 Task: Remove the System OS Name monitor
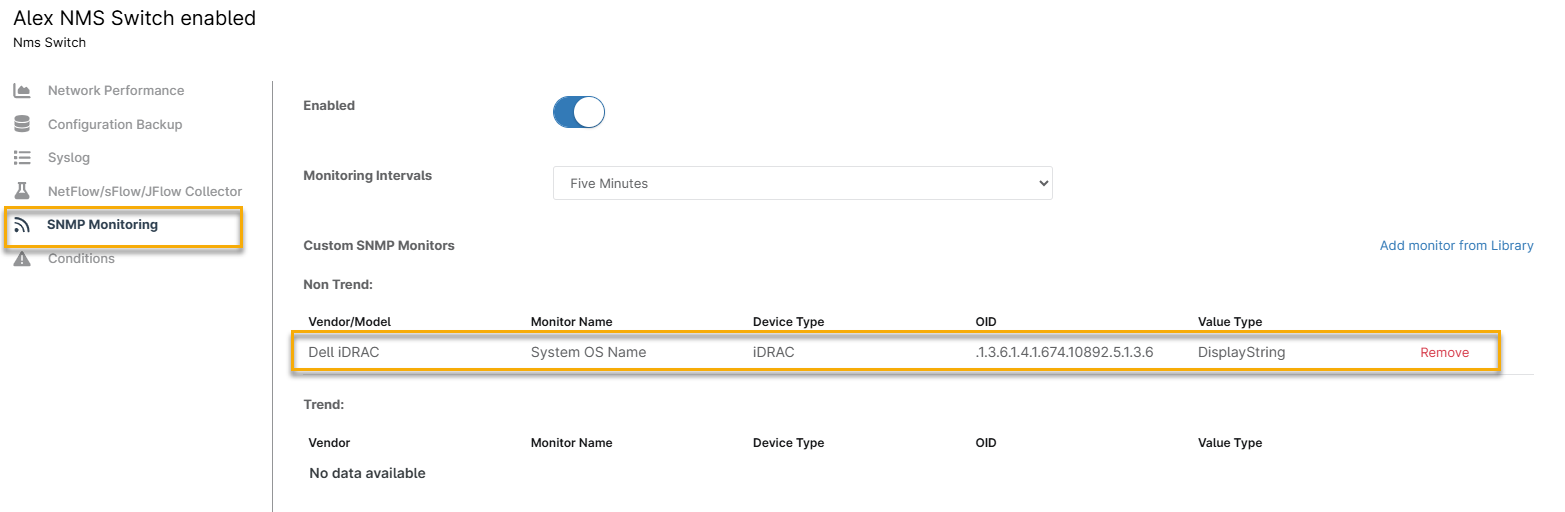coord(1444,353)
